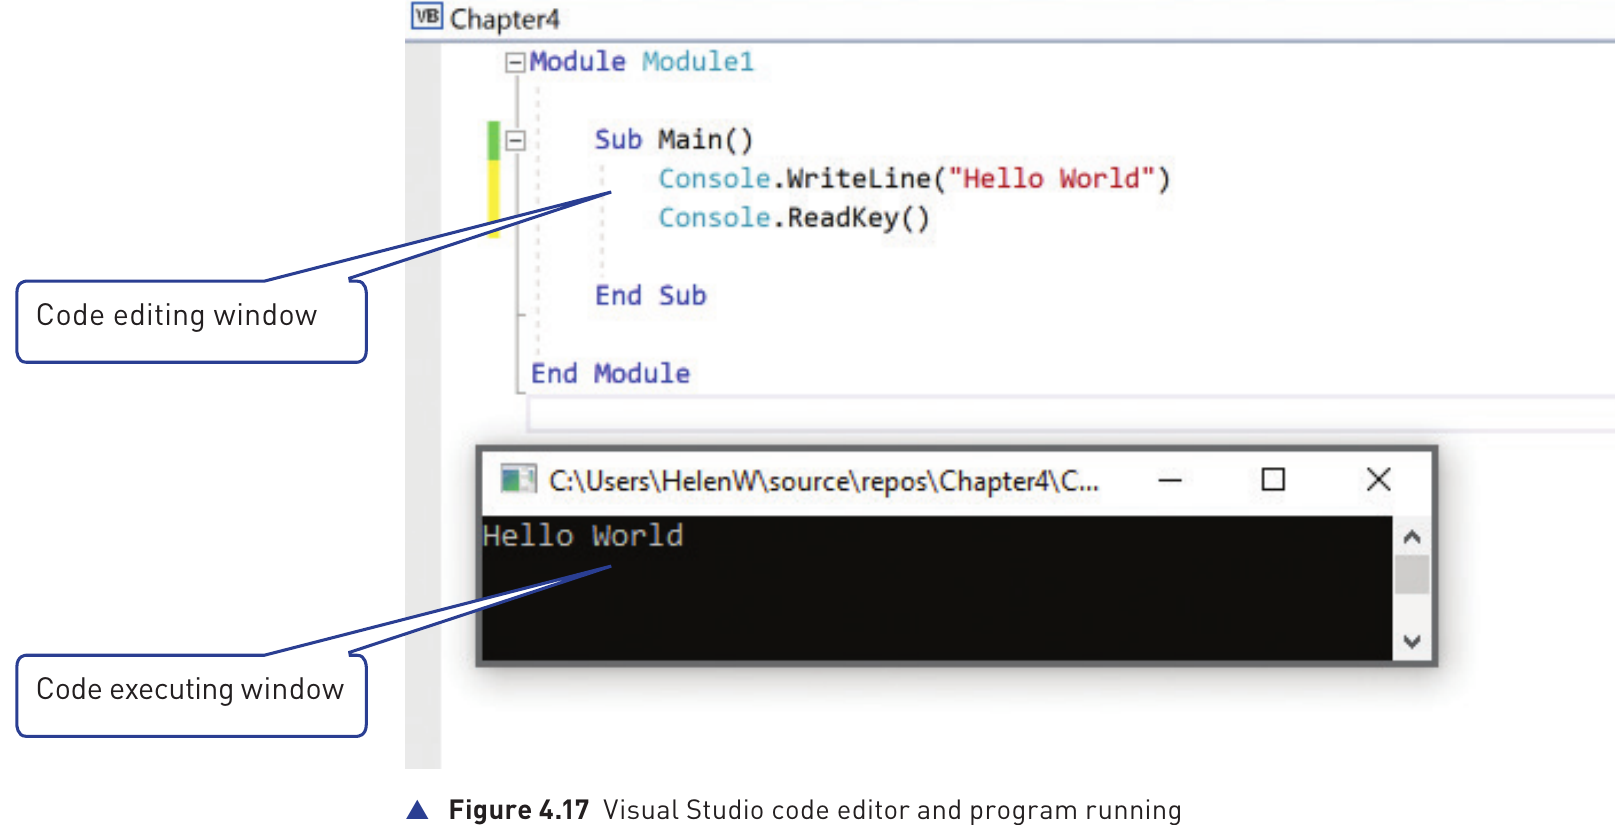
Task: Click 'Sub' keyword before Main()
Action: (x=618, y=139)
